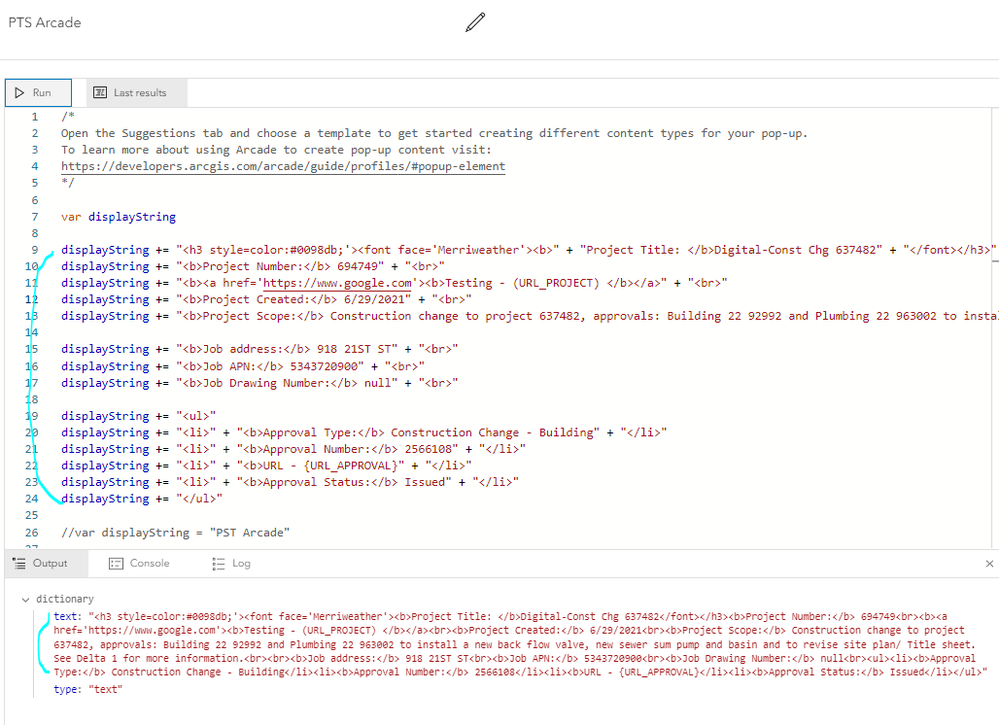
Task: Select the type text result entry
Action: (88, 689)
